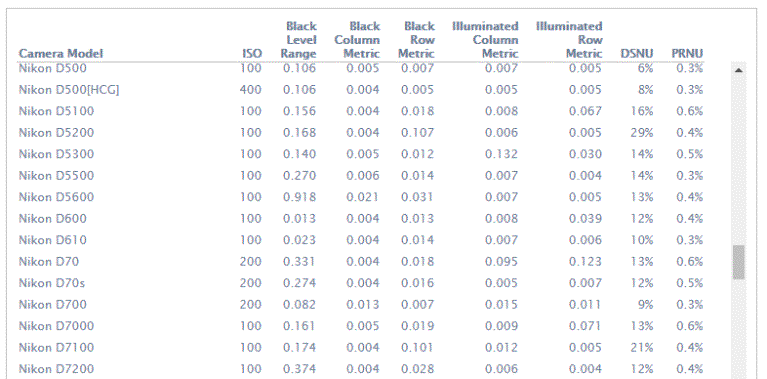Sort by Camera Model column header
Viewport: 767px width, 379px height.
pos(61,53)
